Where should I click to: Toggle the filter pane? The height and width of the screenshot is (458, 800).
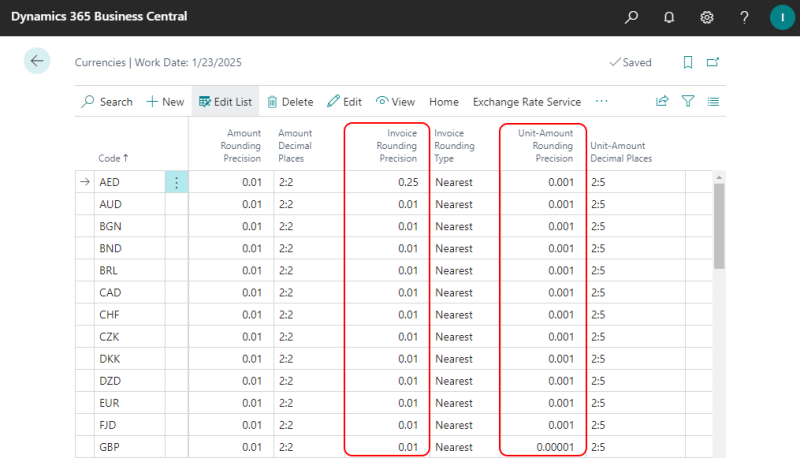coord(688,101)
